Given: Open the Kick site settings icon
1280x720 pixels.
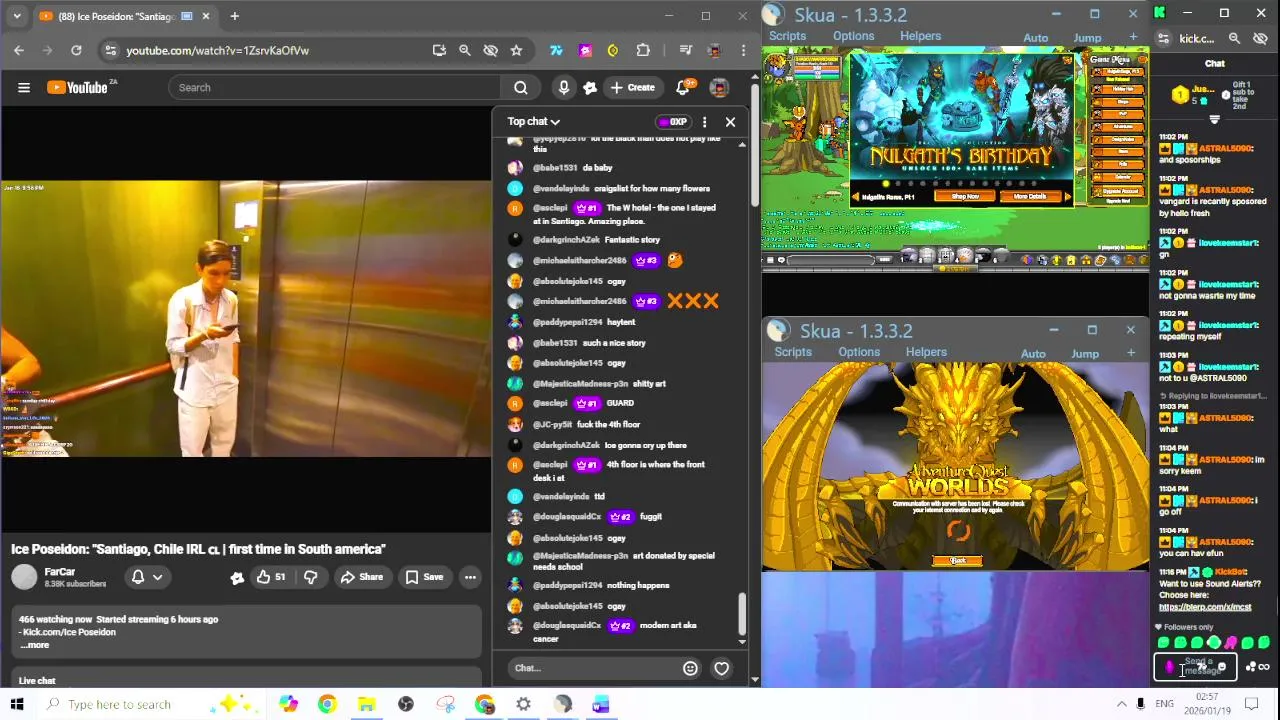Looking at the screenshot, I should 1163,39.
